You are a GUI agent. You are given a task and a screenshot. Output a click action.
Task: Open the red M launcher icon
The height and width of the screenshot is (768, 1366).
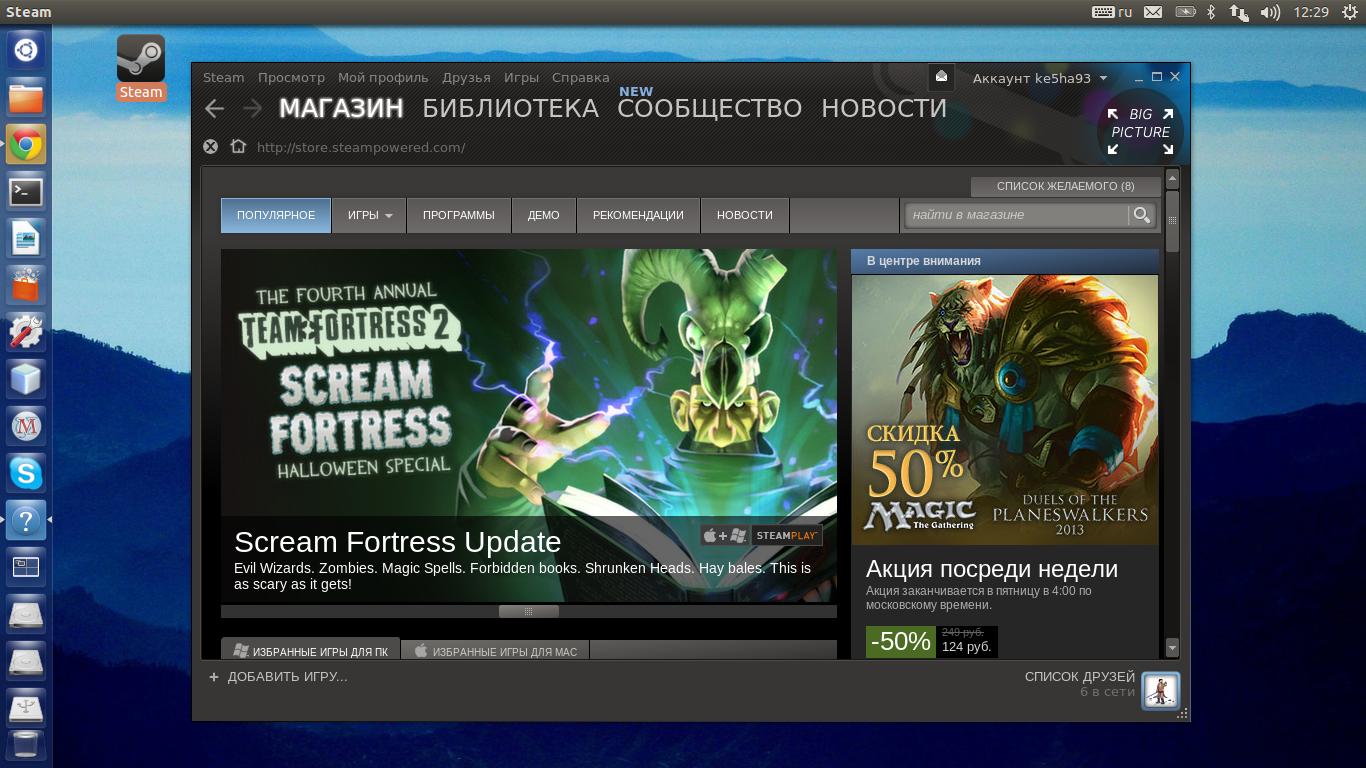point(26,426)
